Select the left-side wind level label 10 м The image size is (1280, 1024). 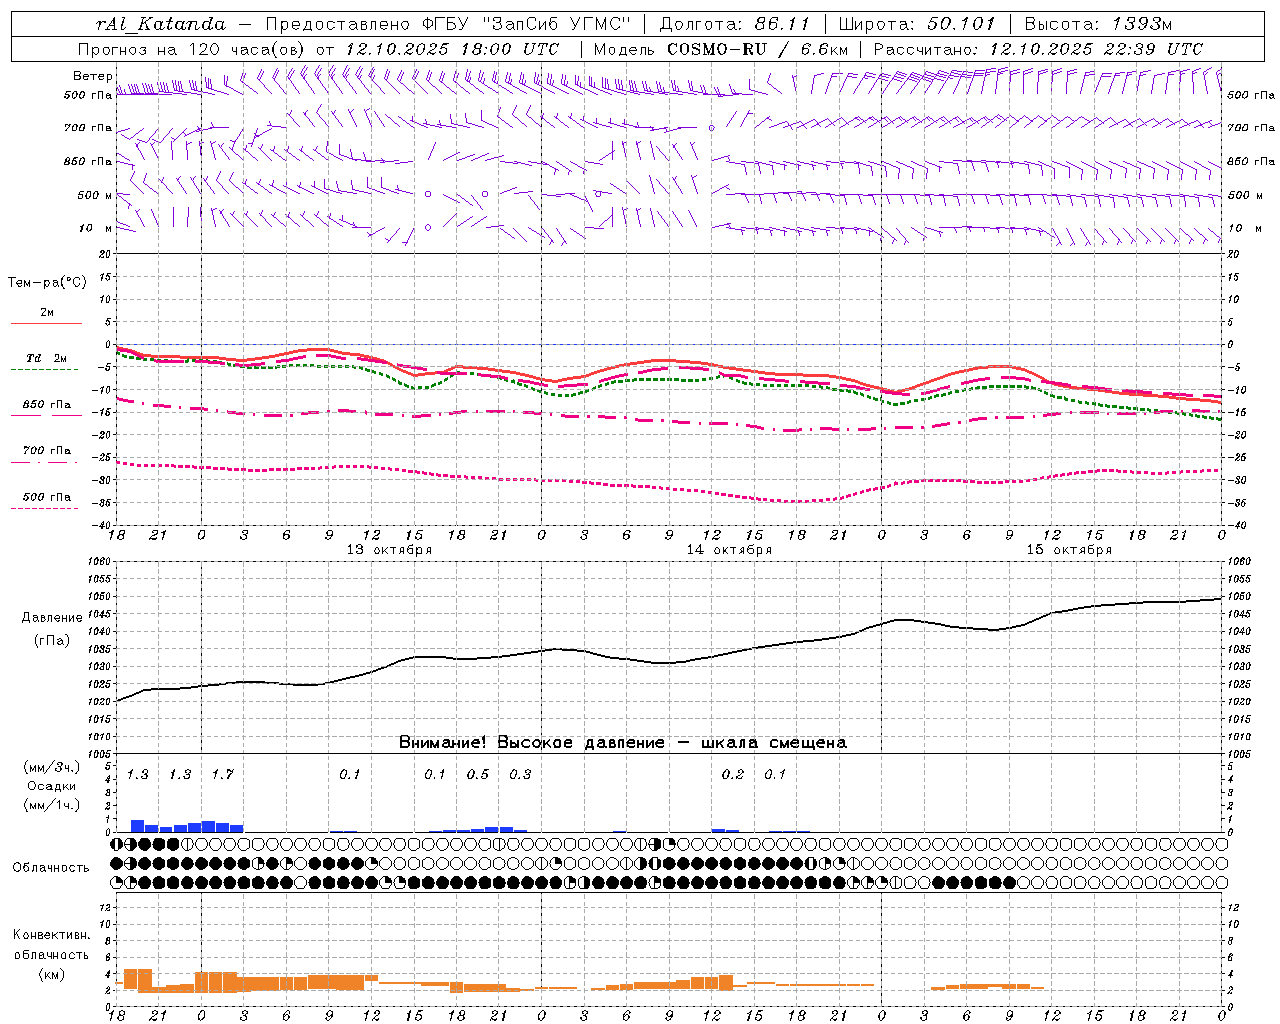pyautogui.click(x=96, y=228)
